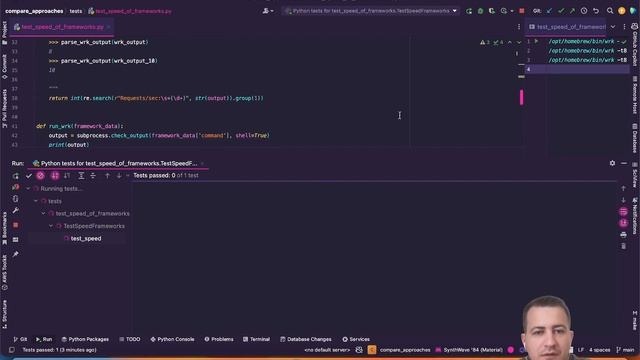Rerun the tests in Run panel
Viewport: 640px width, 360px height.
(16, 176)
